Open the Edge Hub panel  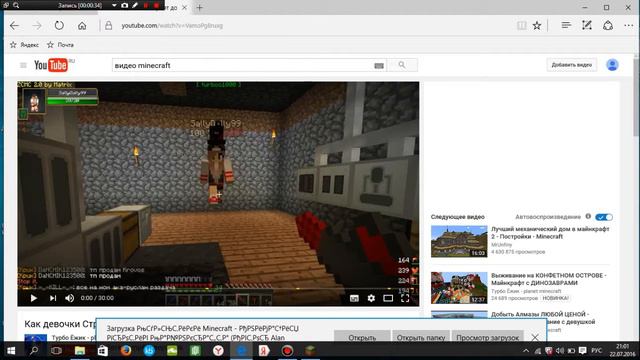[566, 25]
